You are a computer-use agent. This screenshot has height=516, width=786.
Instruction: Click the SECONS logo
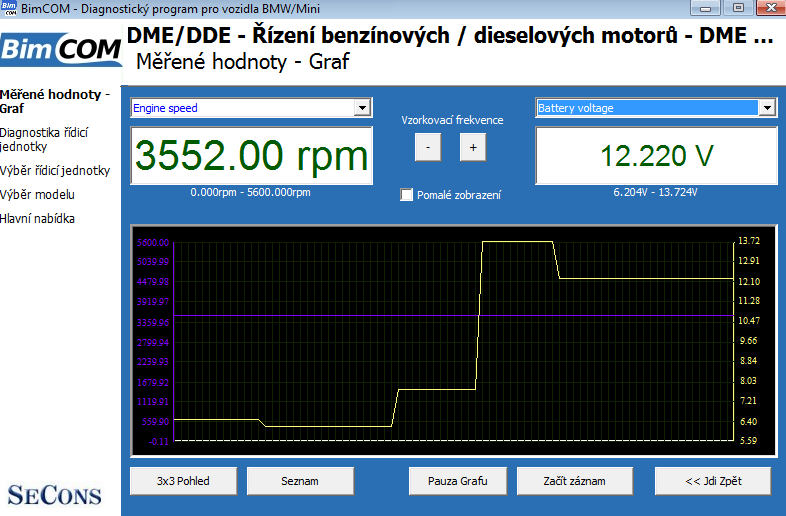54,495
